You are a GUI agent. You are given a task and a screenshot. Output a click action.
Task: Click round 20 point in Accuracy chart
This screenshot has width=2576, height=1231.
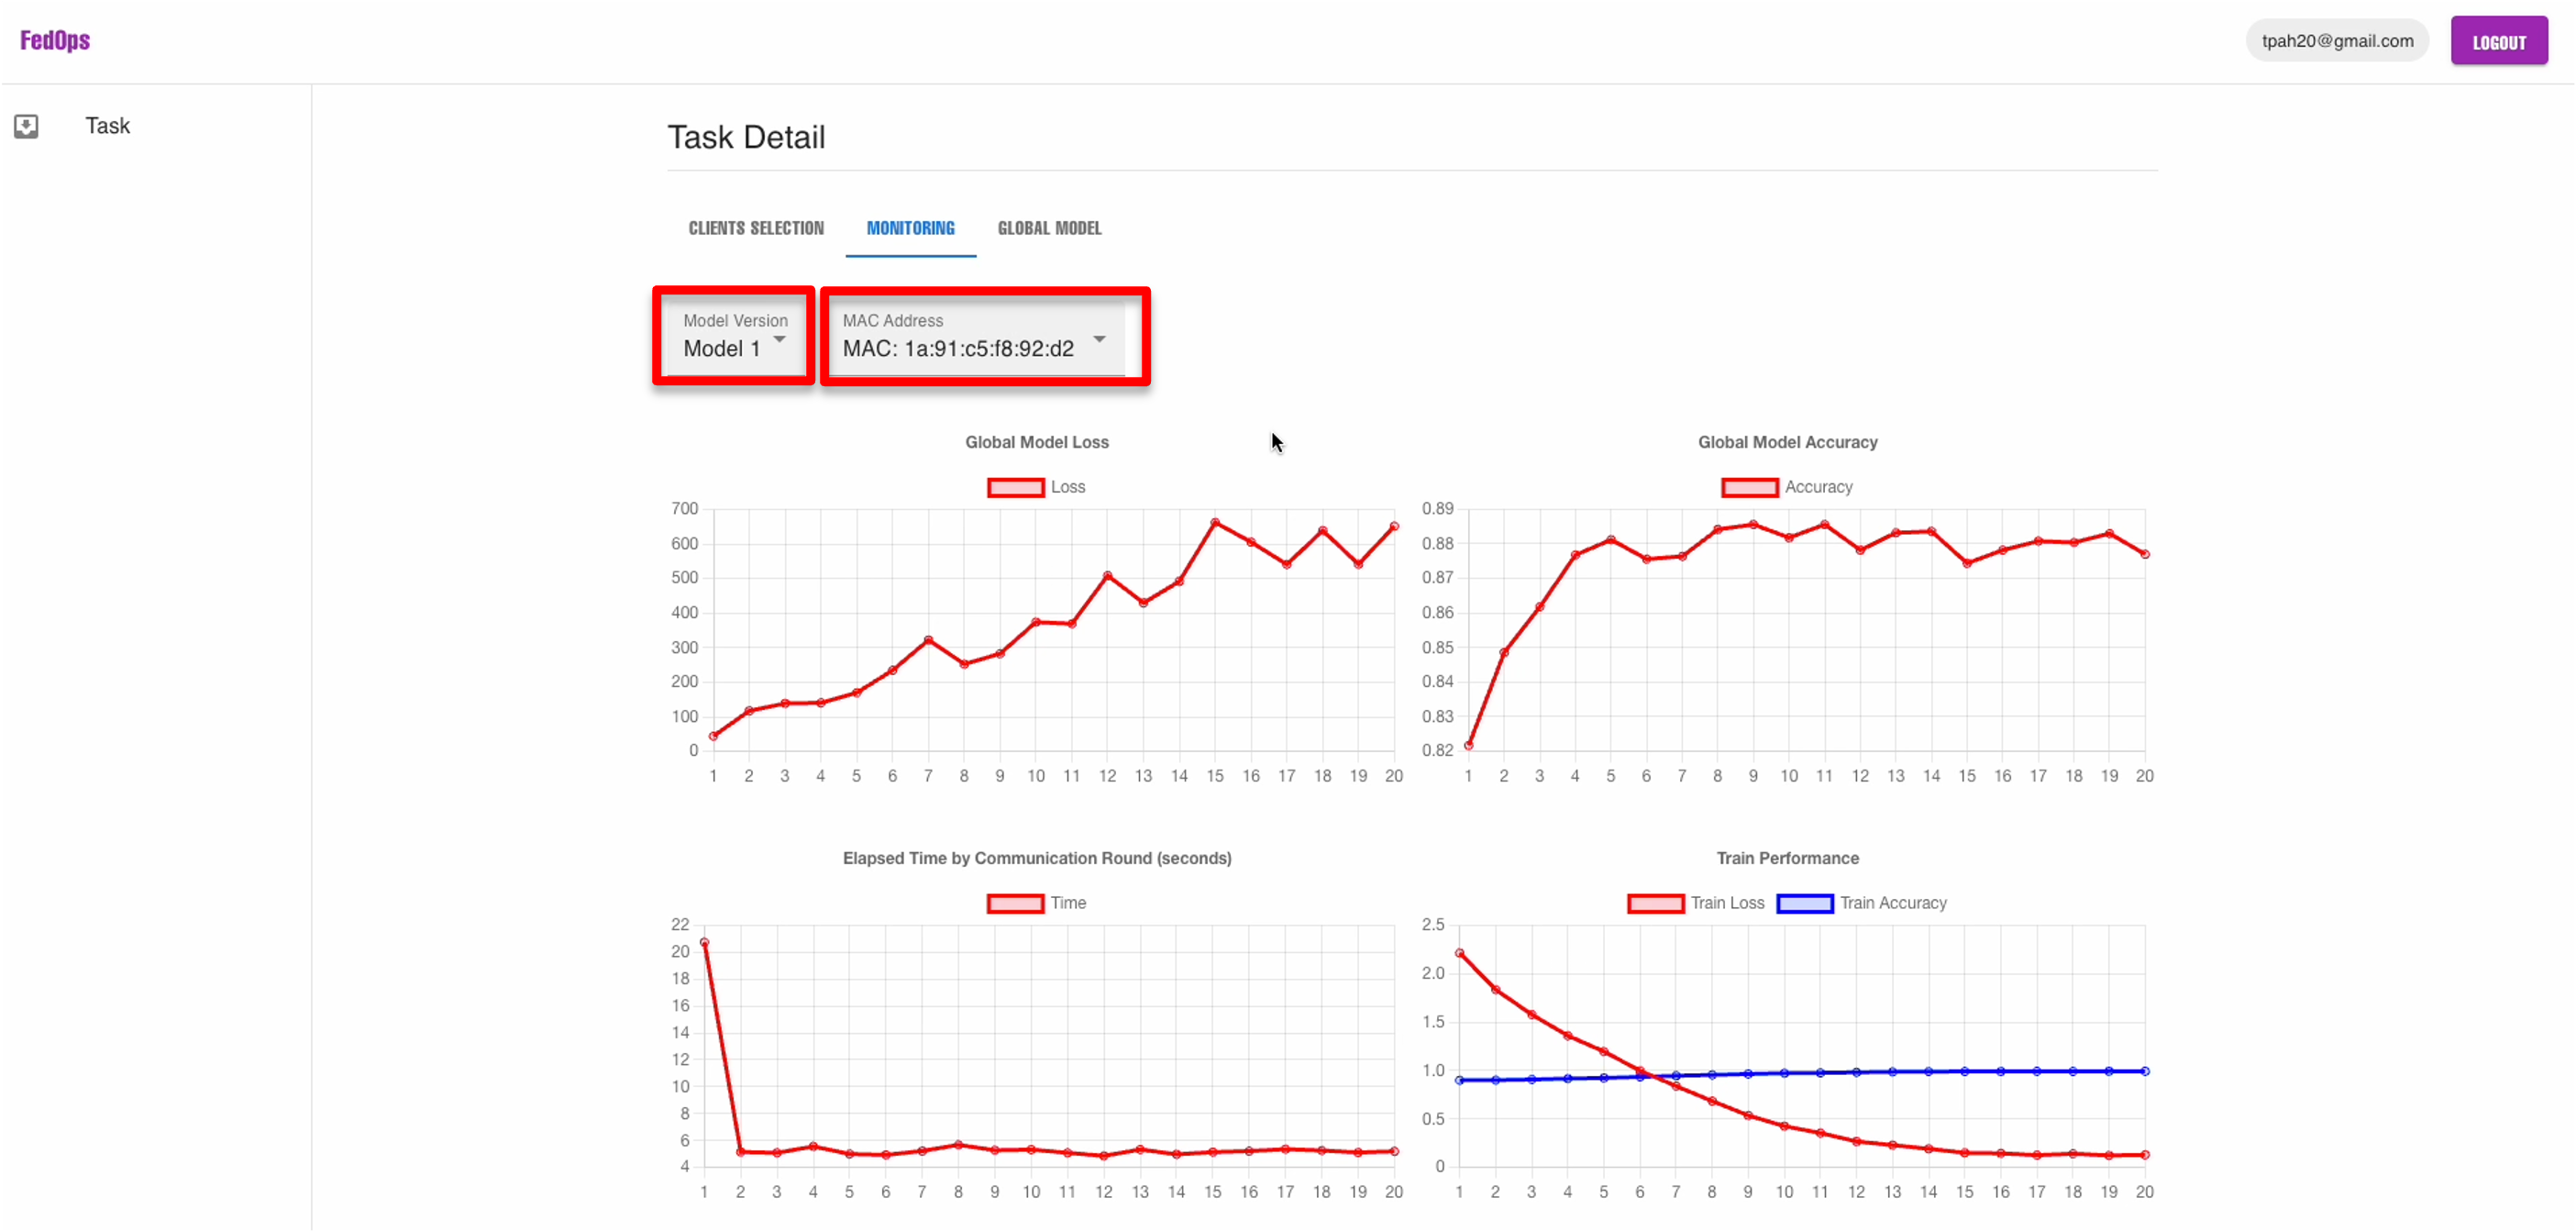(x=2145, y=554)
